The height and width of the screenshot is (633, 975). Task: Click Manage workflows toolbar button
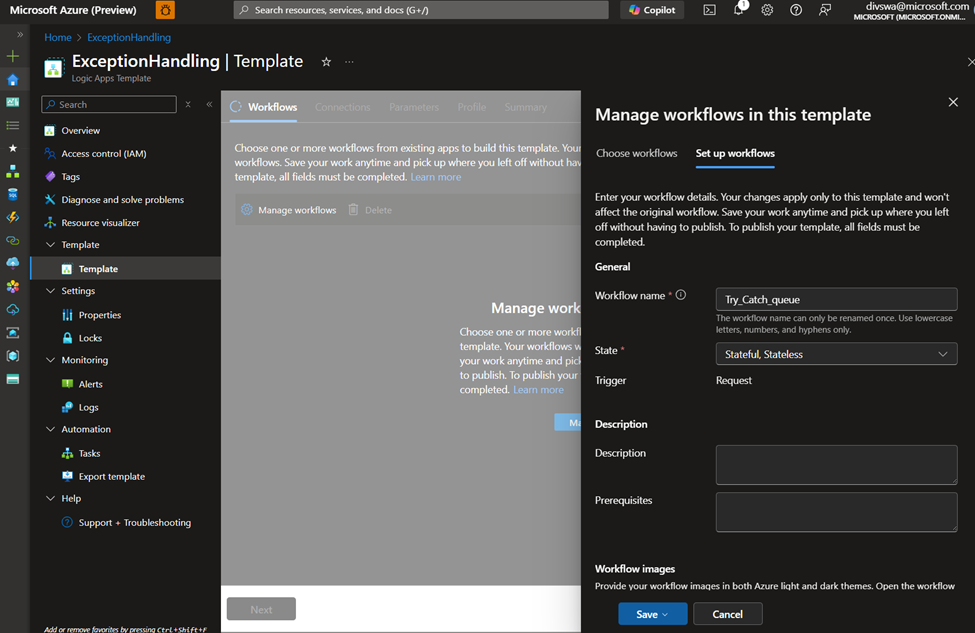(x=289, y=210)
